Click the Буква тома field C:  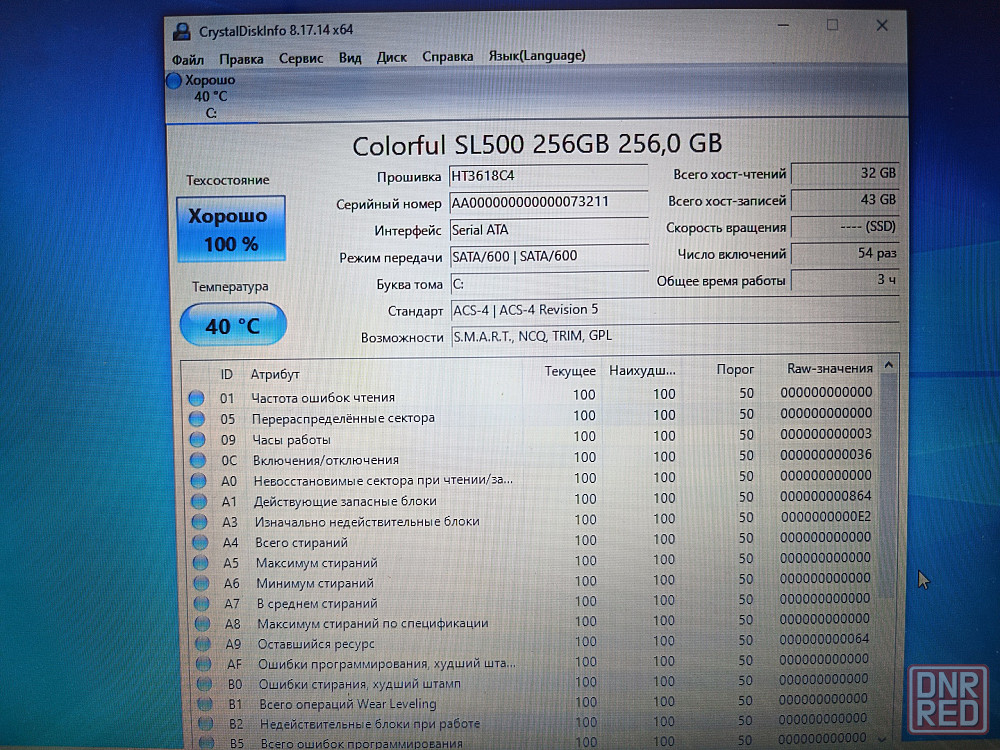coord(549,283)
